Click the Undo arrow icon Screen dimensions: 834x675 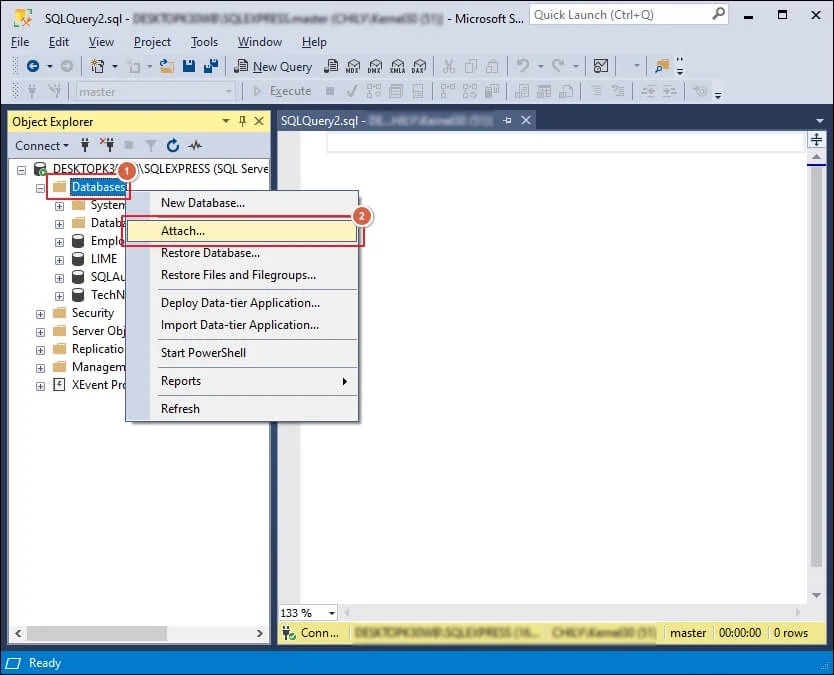pyautogui.click(x=523, y=66)
